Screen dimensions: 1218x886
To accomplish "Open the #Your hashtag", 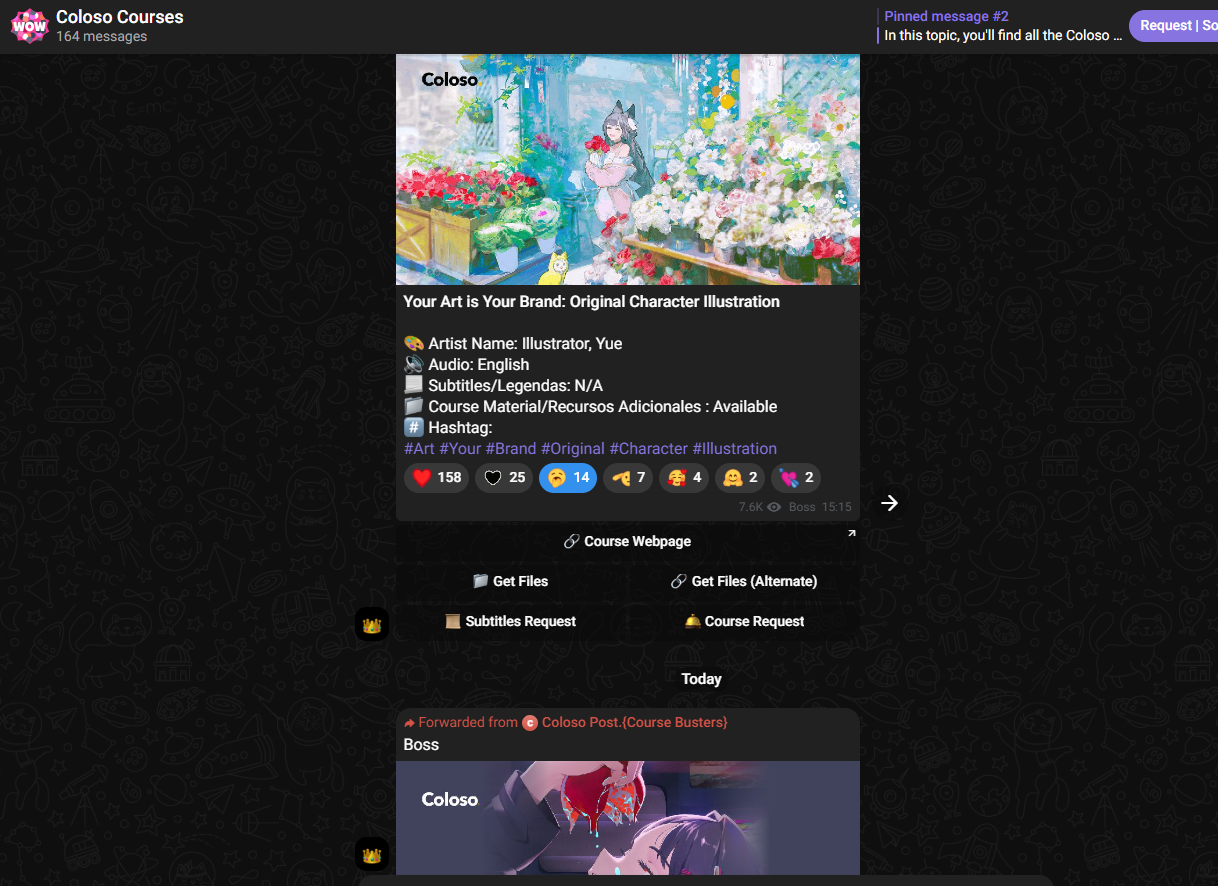I will tap(460, 449).
